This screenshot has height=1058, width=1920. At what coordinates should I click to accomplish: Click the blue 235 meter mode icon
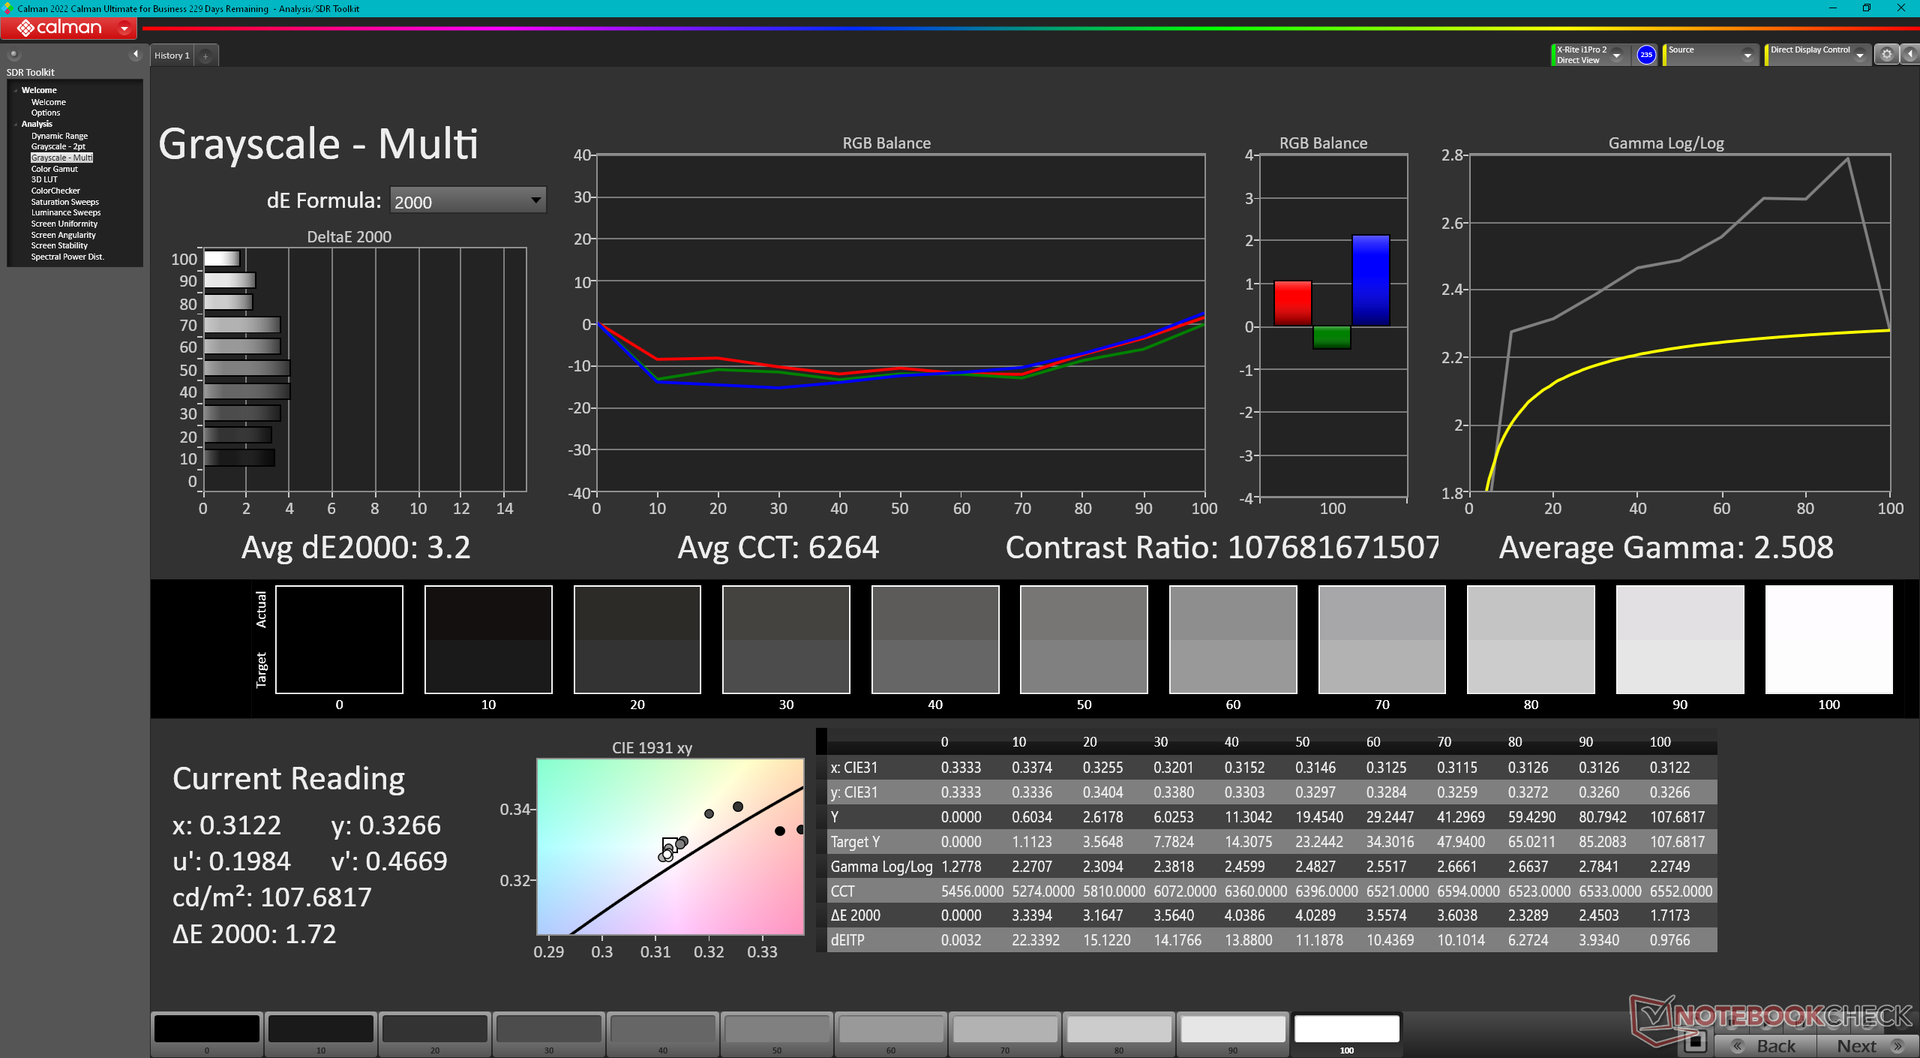[x=1646, y=55]
